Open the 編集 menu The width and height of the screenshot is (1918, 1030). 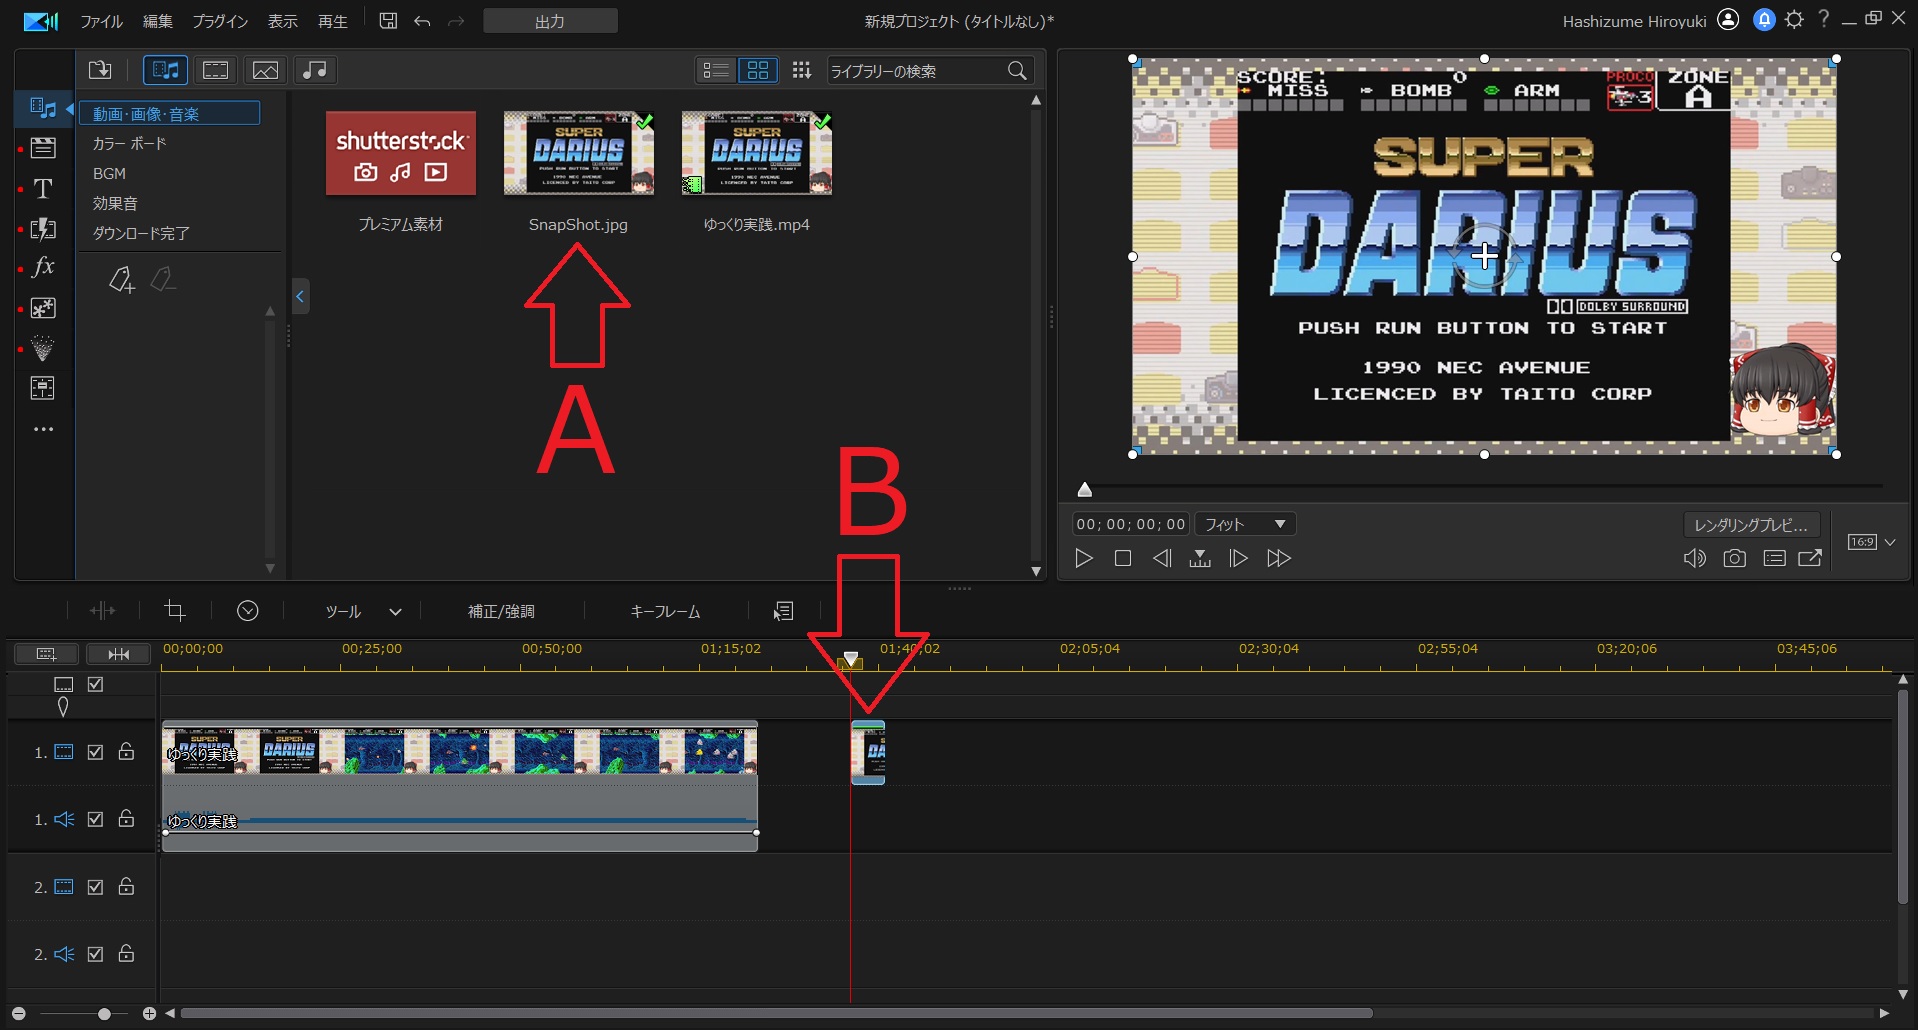157,21
